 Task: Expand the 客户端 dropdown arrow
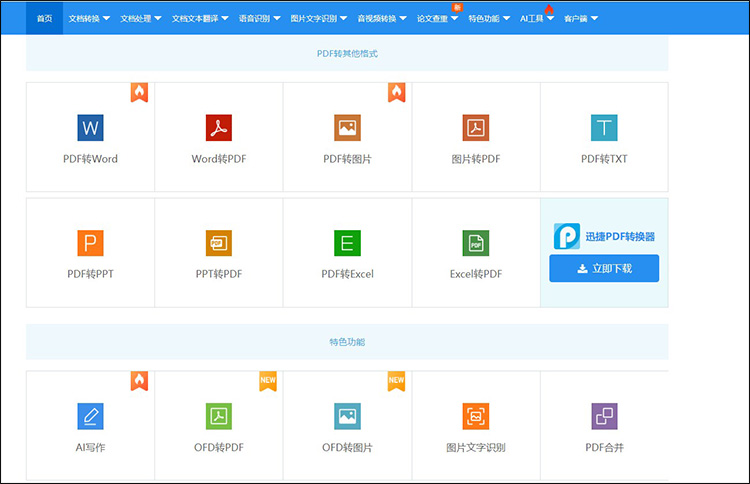pyautogui.click(x=594, y=18)
